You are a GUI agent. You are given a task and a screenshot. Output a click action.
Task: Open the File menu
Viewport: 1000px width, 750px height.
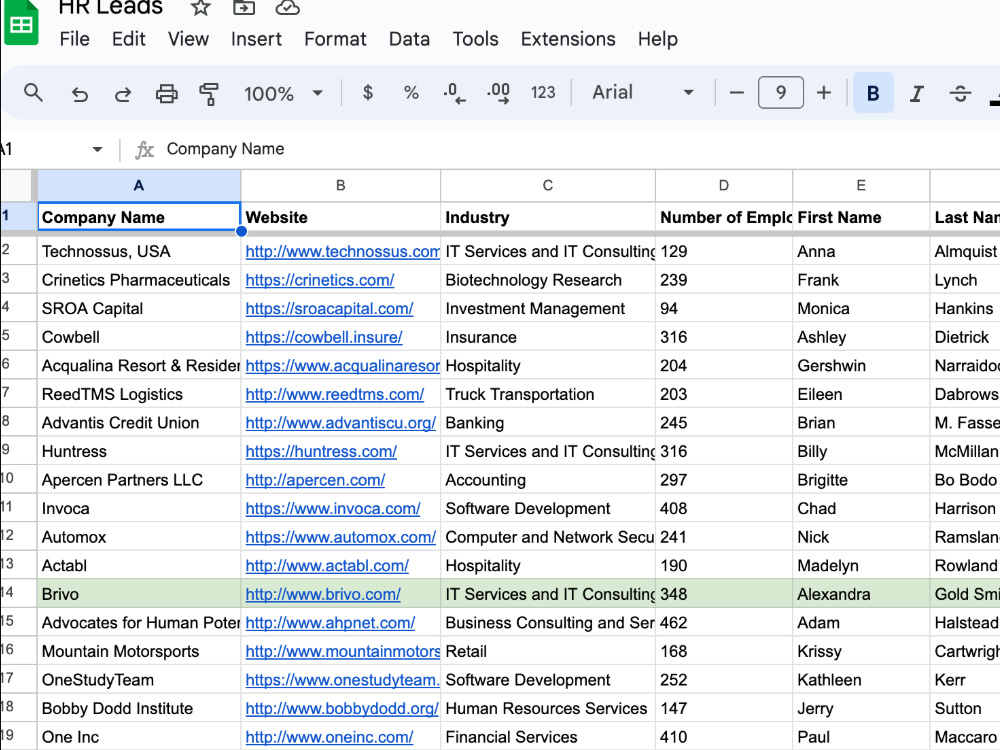(x=75, y=39)
